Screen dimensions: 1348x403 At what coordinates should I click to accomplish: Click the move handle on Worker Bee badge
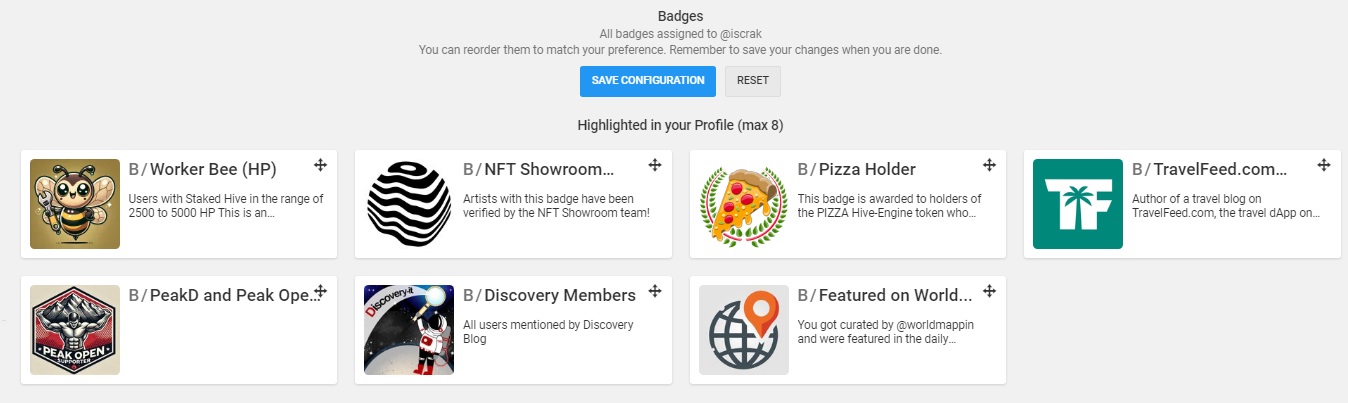tap(321, 165)
